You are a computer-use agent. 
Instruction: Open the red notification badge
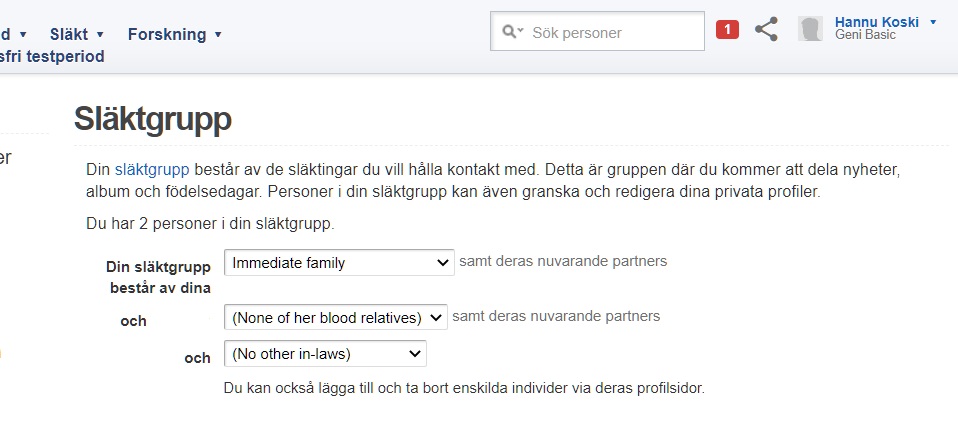pyautogui.click(x=727, y=30)
